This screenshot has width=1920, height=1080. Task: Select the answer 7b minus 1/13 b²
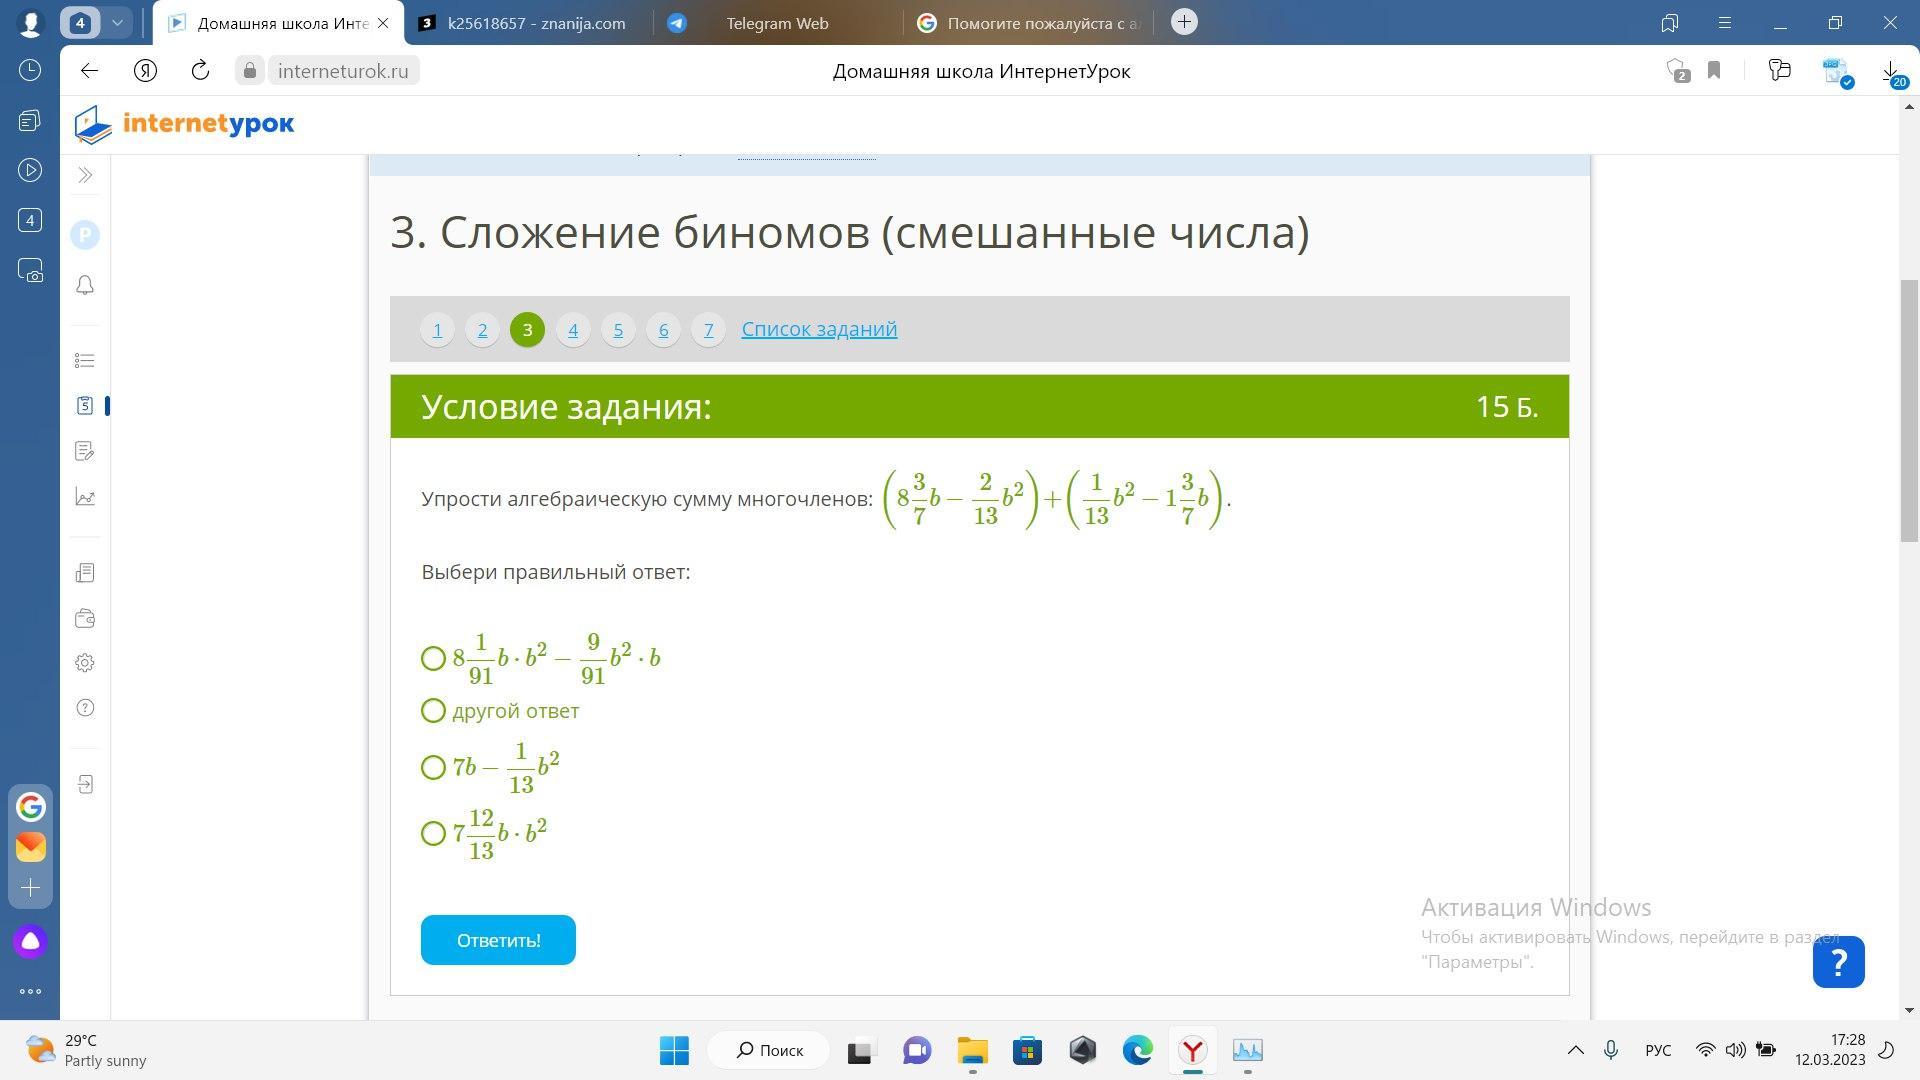click(433, 767)
